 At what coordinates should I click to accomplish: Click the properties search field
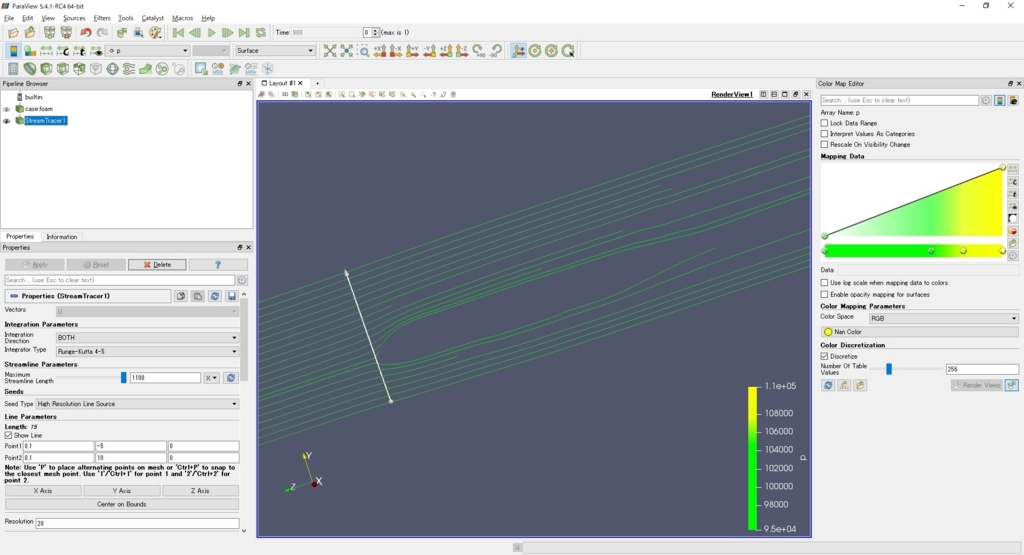tap(120, 280)
